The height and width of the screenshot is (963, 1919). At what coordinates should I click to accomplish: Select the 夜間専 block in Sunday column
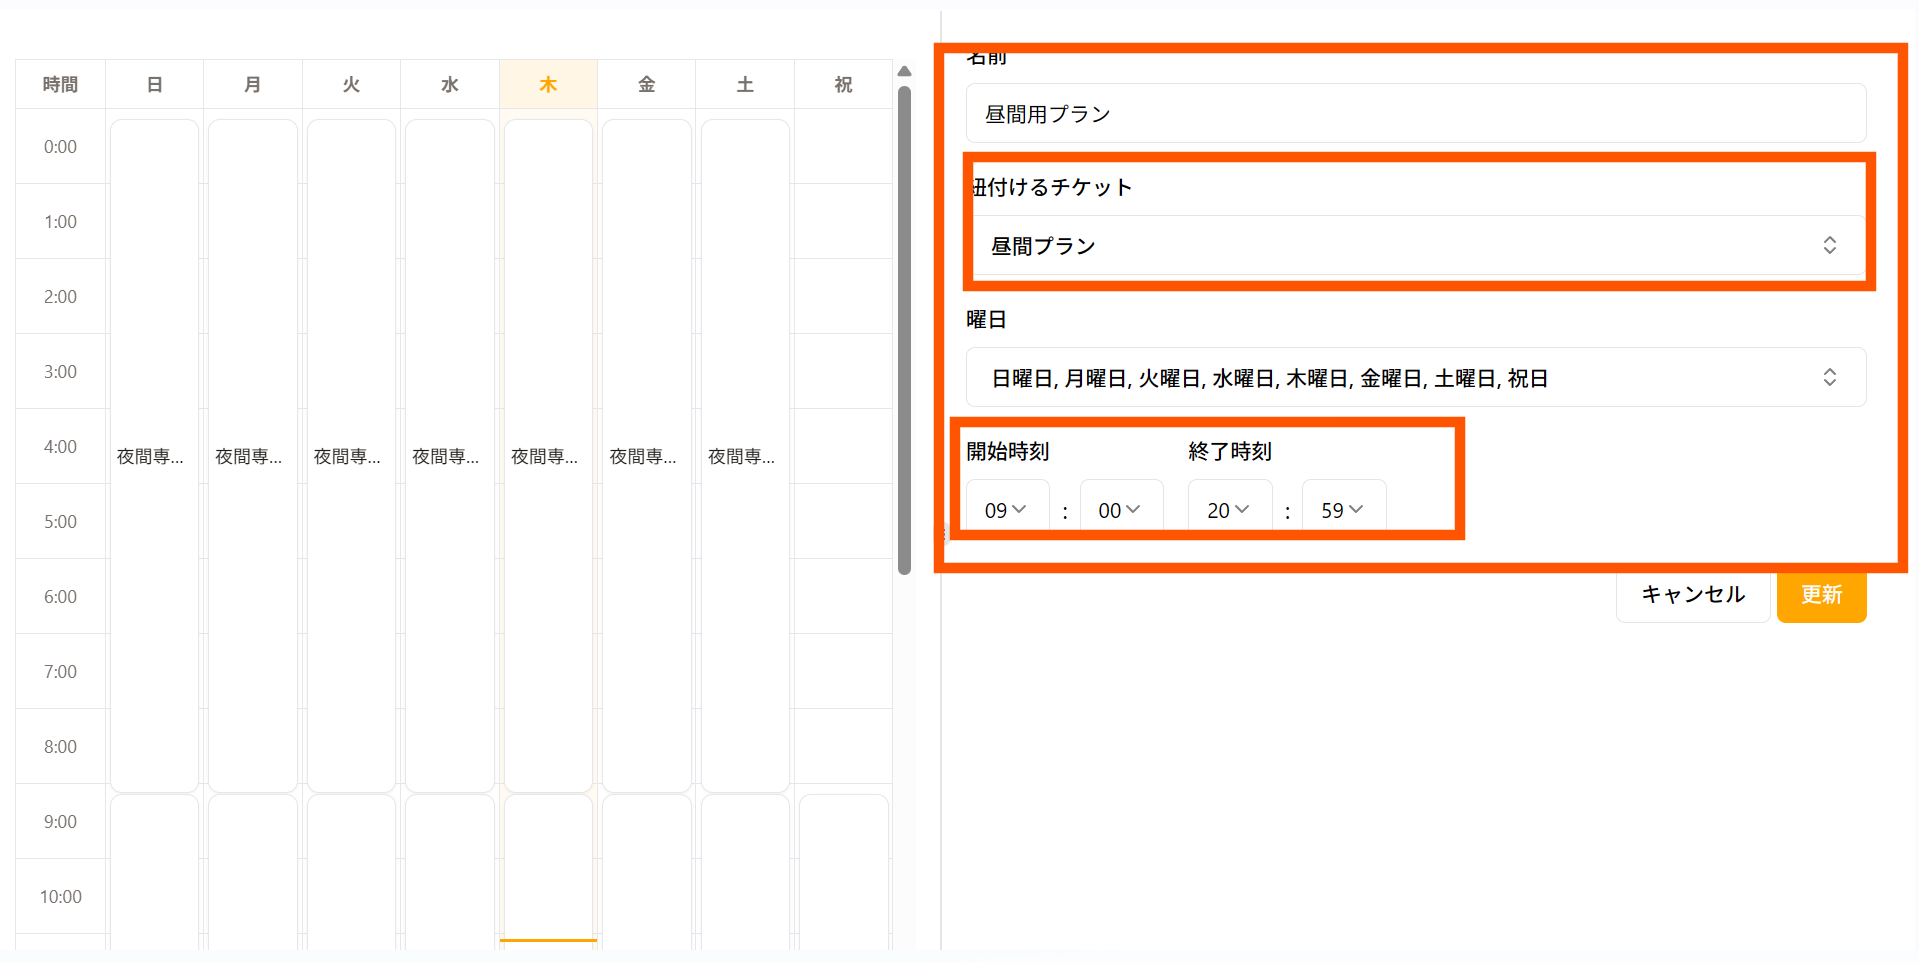pyautogui.click(x=154, y=456)
